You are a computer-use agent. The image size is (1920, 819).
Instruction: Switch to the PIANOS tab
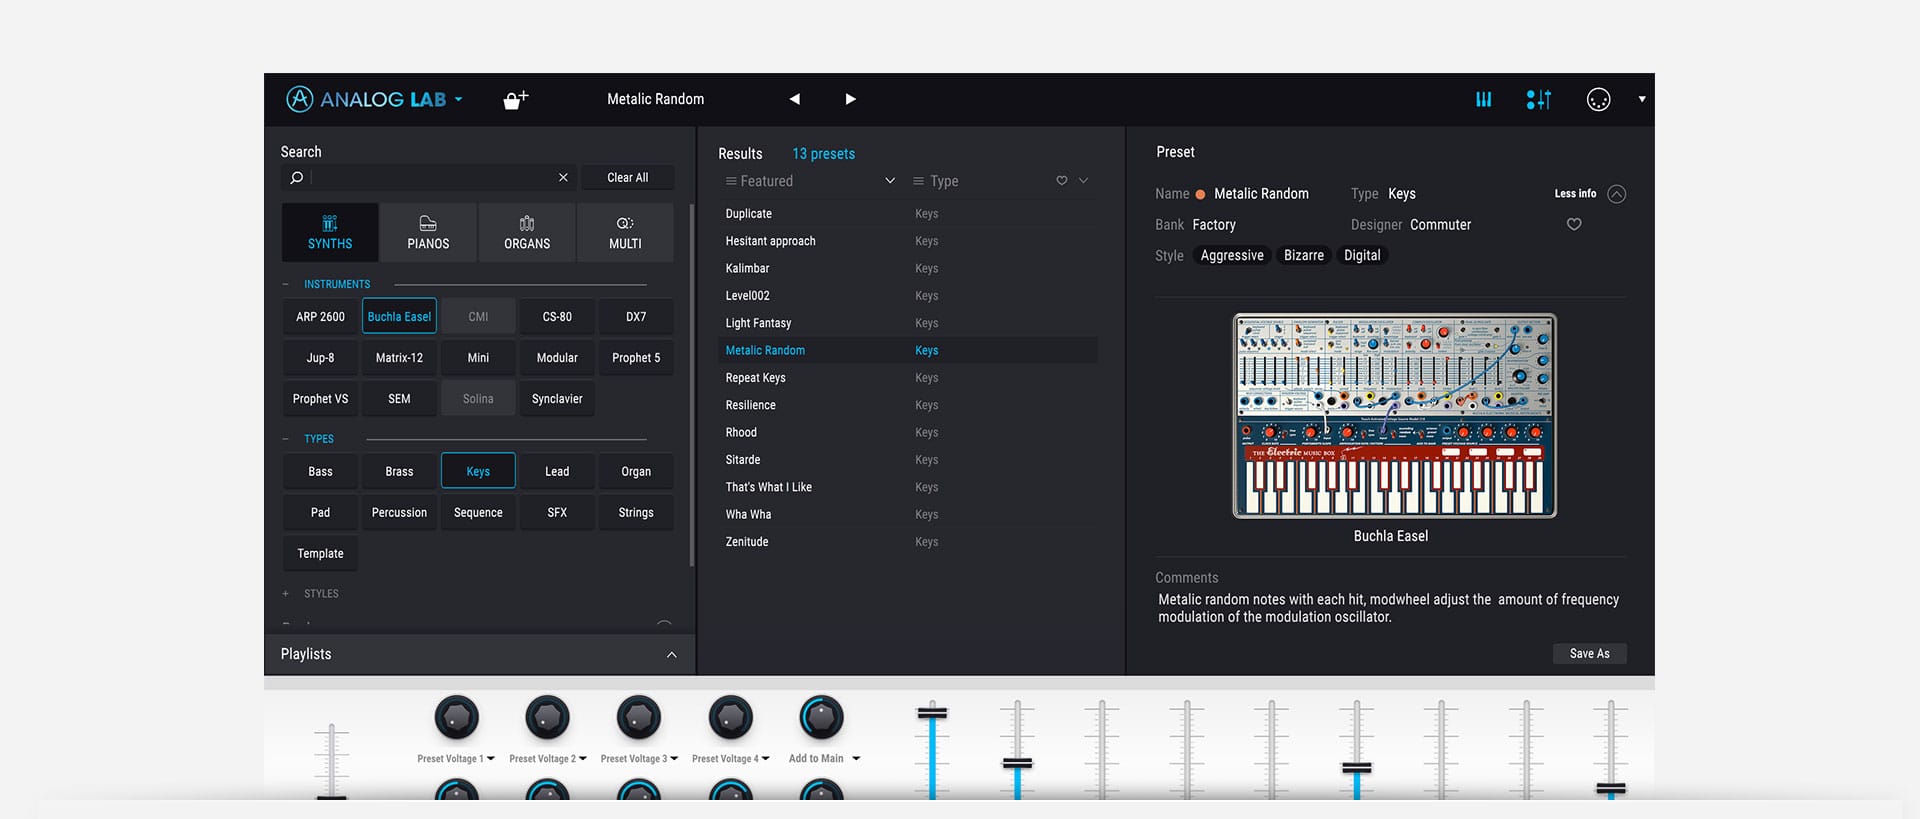click(x=428, y=232)
